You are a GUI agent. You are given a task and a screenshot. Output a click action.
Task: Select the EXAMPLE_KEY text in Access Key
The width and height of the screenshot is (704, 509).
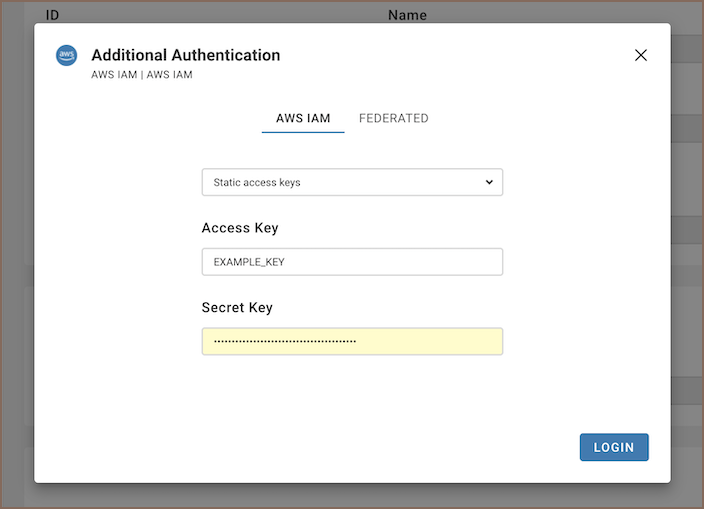[250, 262]
